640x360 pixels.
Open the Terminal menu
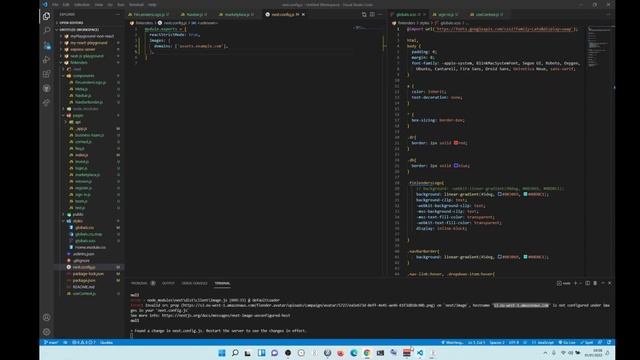(136, 4)
